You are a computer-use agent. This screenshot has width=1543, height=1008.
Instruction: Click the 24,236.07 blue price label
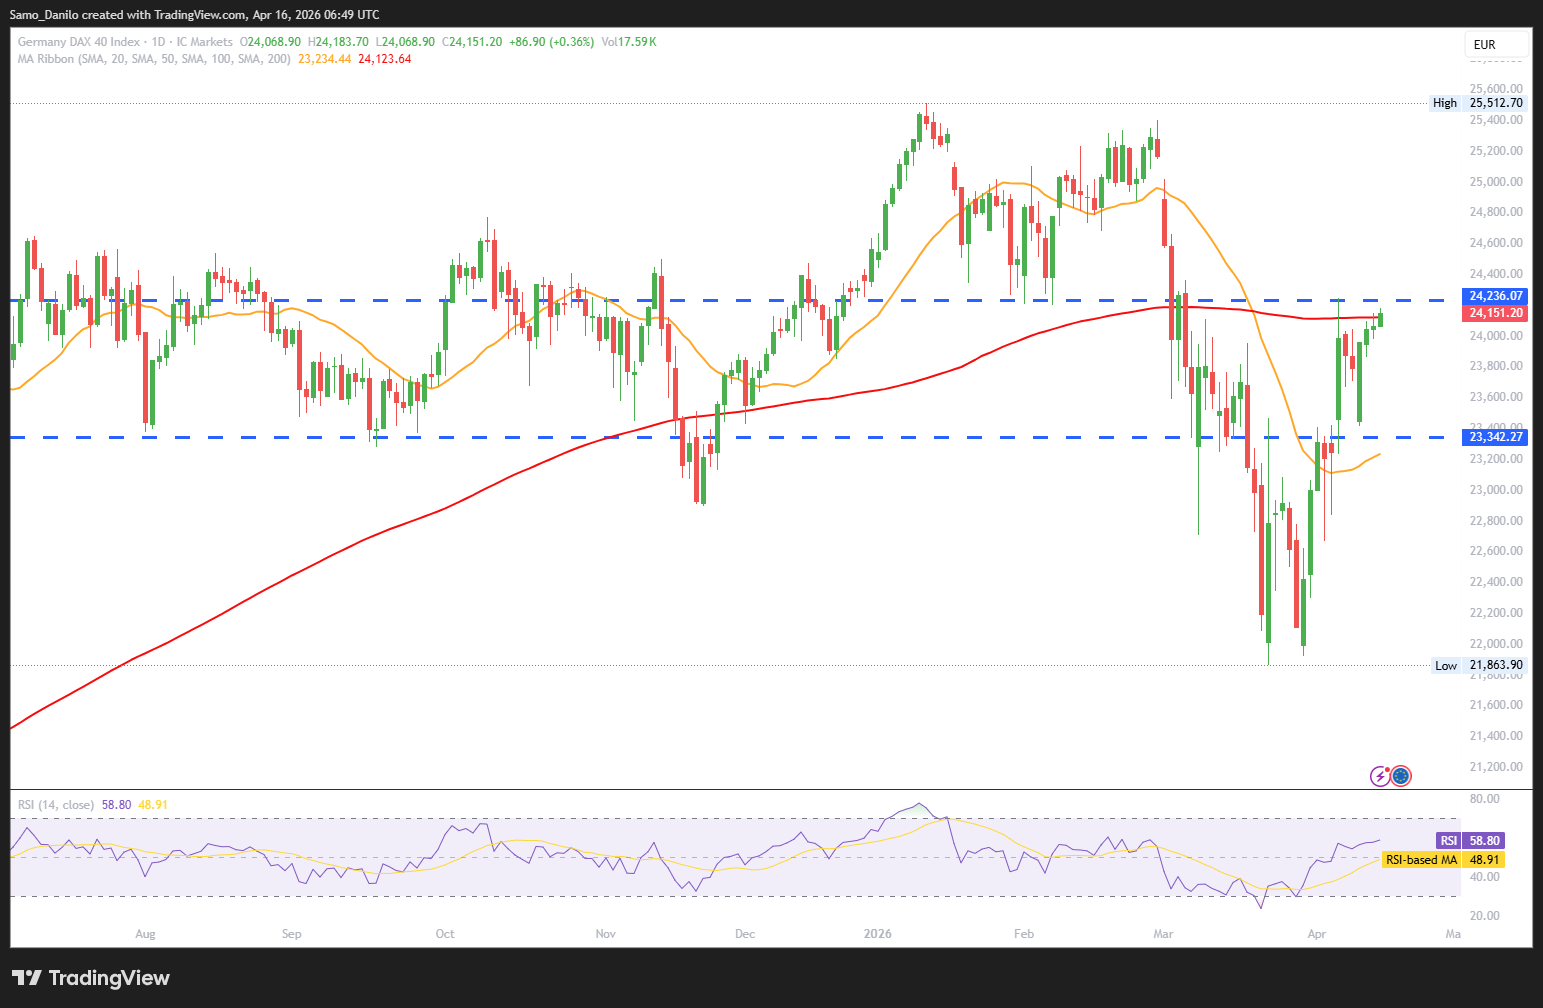click(x=1496, y=296)
